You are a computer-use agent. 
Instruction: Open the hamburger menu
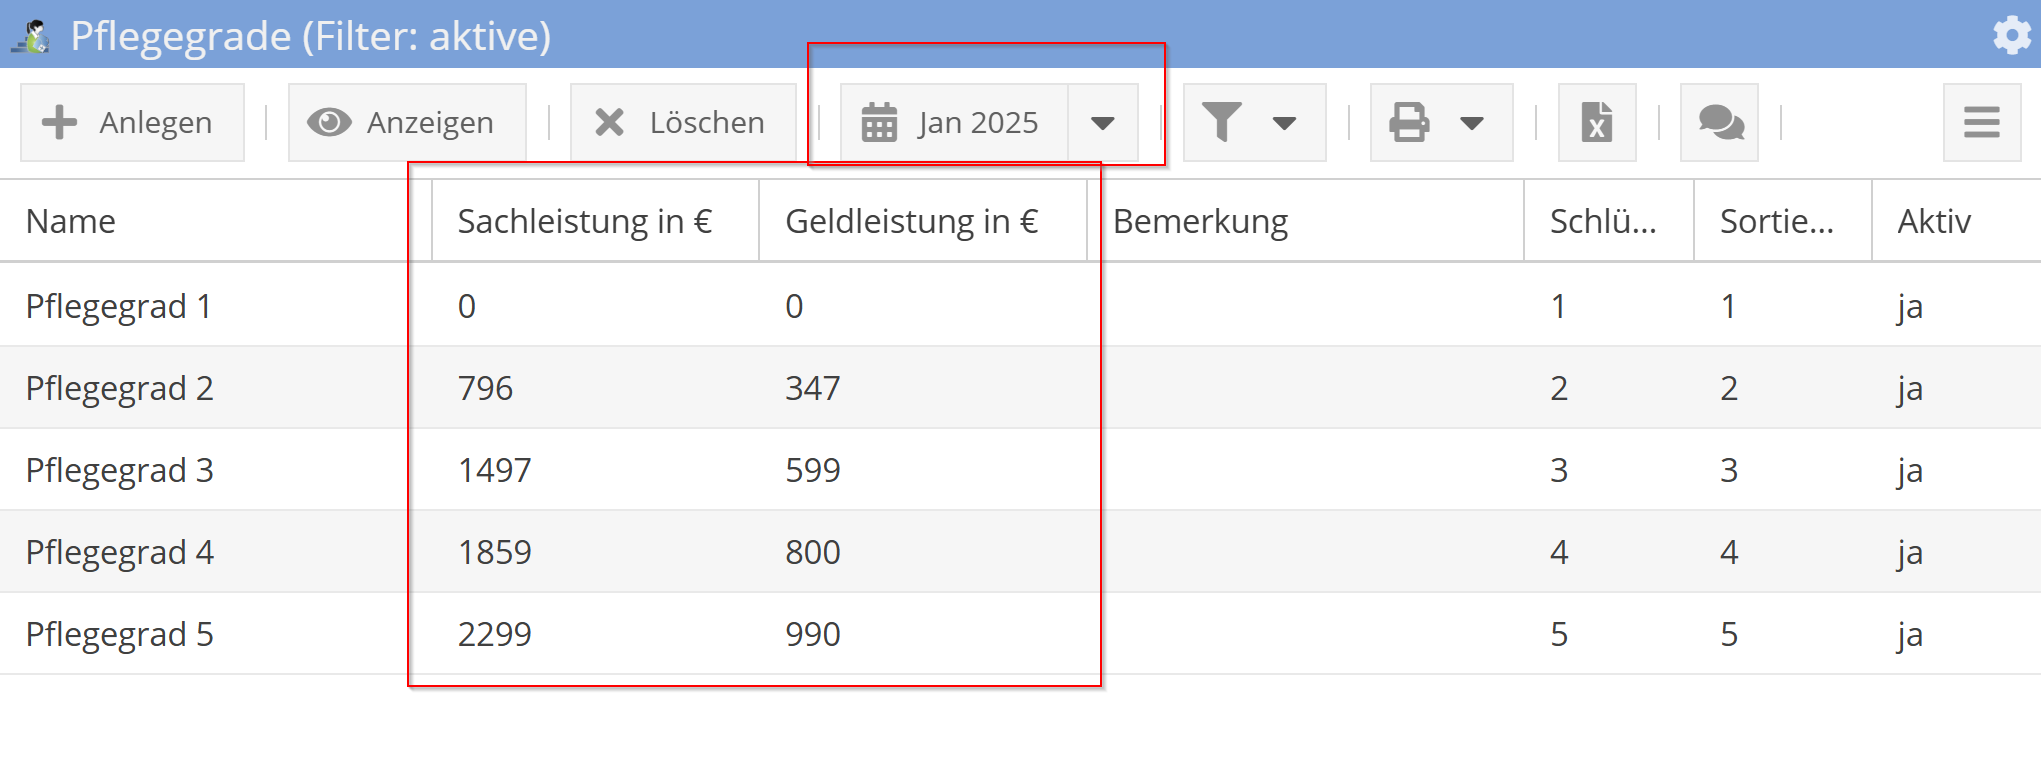tap(1981, 122)
